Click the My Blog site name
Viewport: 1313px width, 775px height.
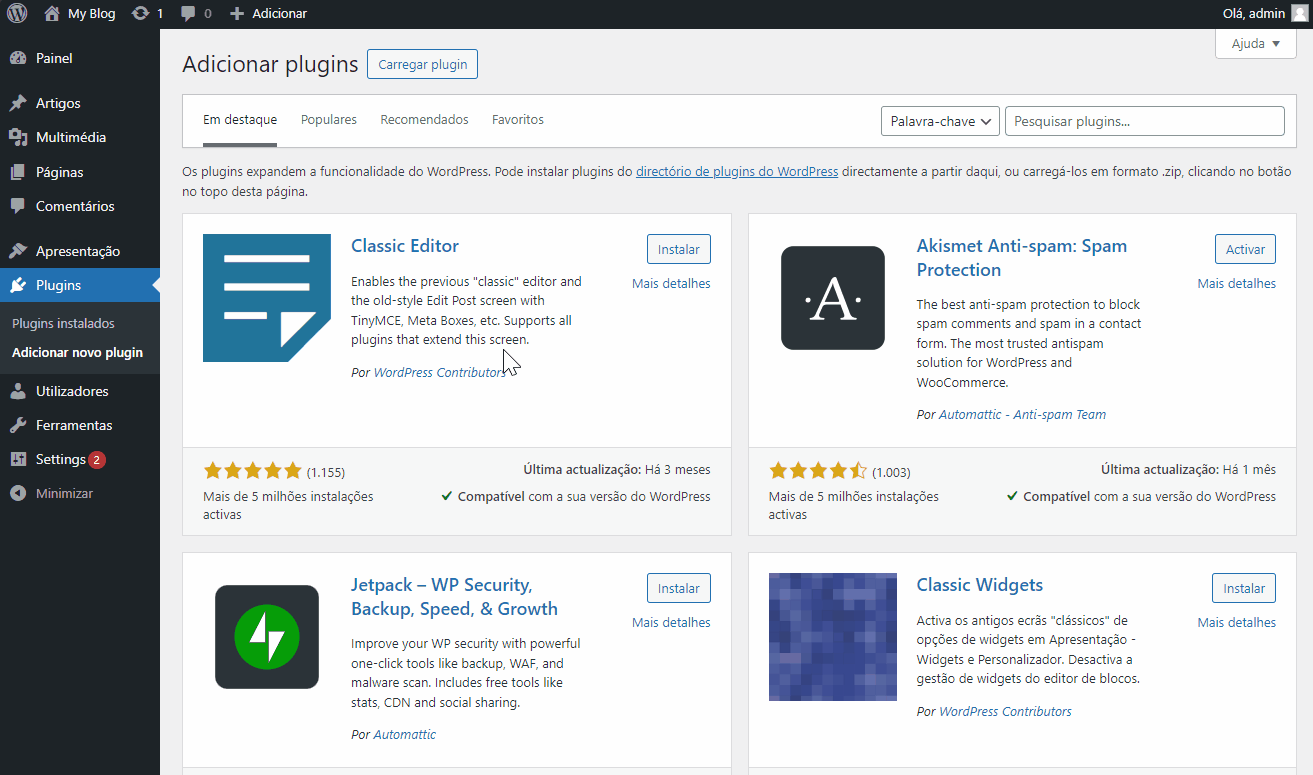click(91, 14)
